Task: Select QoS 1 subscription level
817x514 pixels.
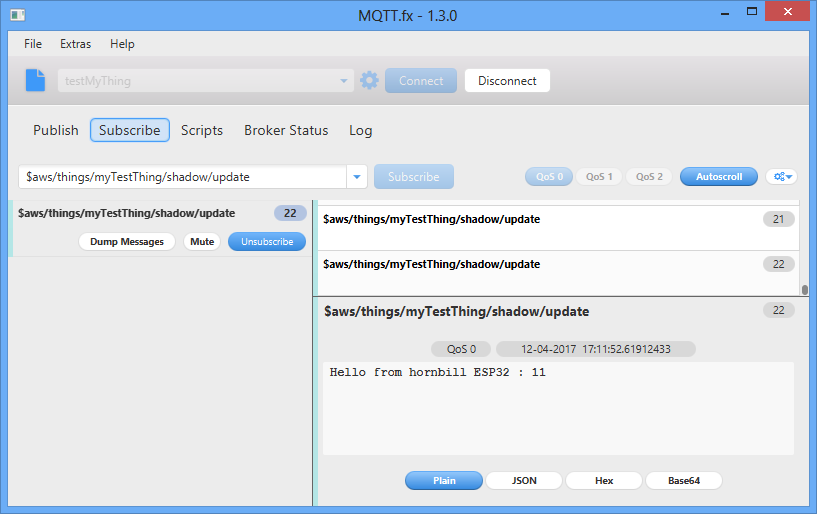Action: [599, 177]
